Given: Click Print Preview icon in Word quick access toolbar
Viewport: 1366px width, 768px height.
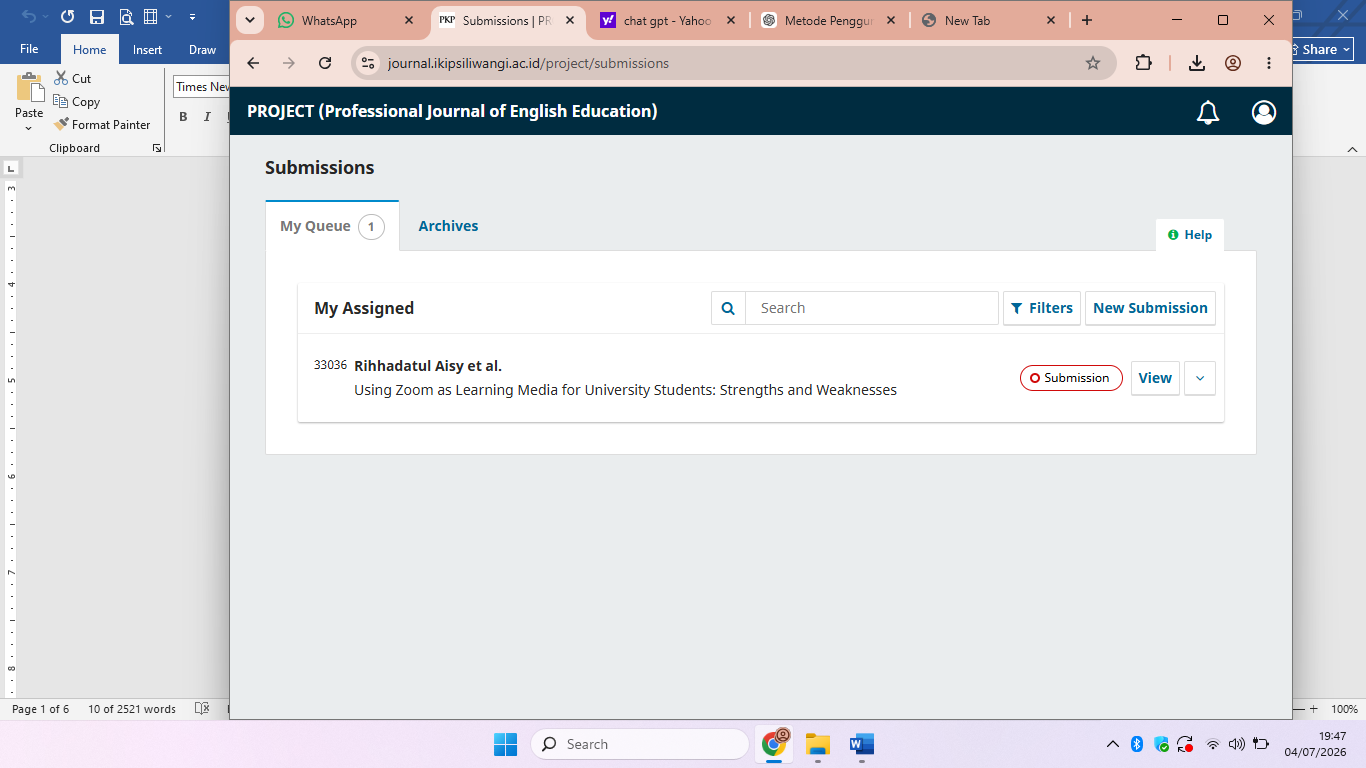Looking at the screenshot, I should (x=126, y=17).
